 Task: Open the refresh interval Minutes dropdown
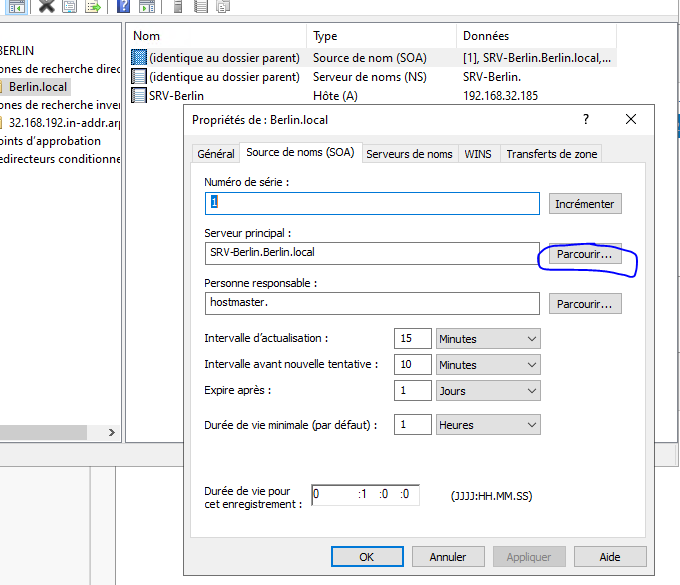(488, 339)
